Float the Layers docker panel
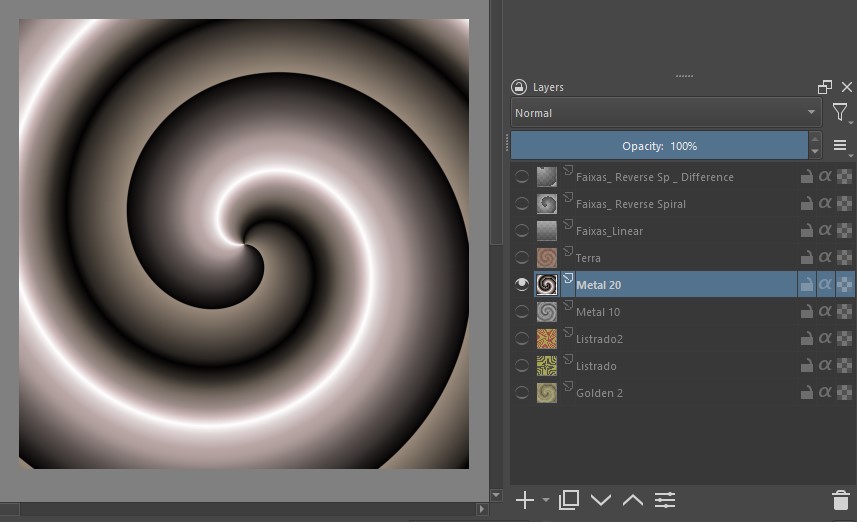The width and height of the screenshot is (857, 522). click(825, 87)
